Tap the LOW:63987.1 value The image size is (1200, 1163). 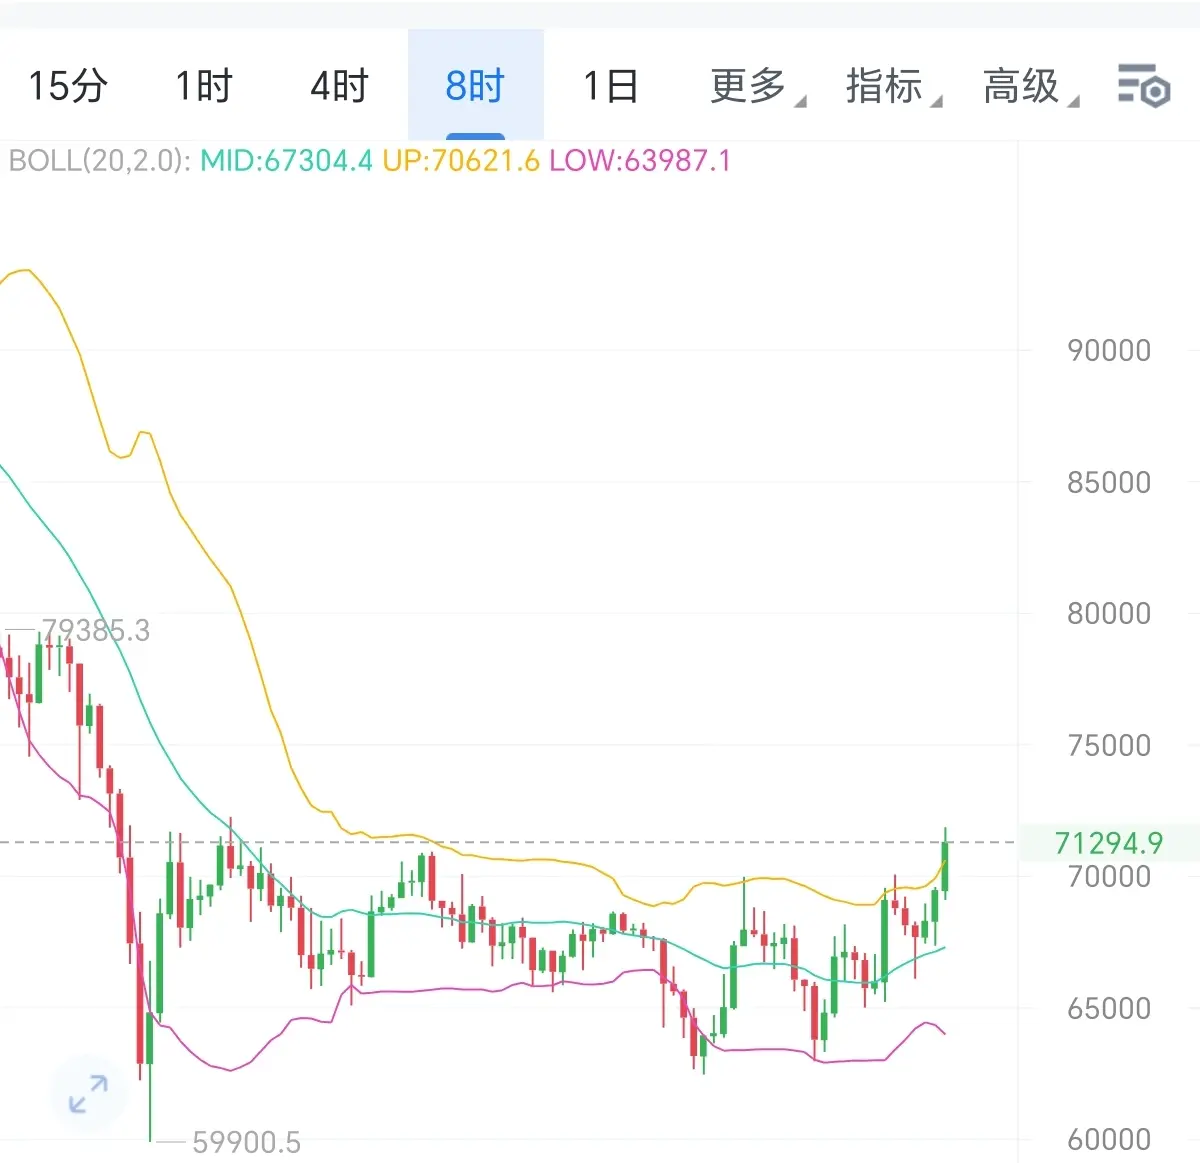coord(640,160)
